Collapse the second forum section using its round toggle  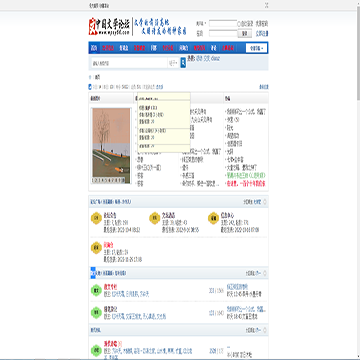265,273
